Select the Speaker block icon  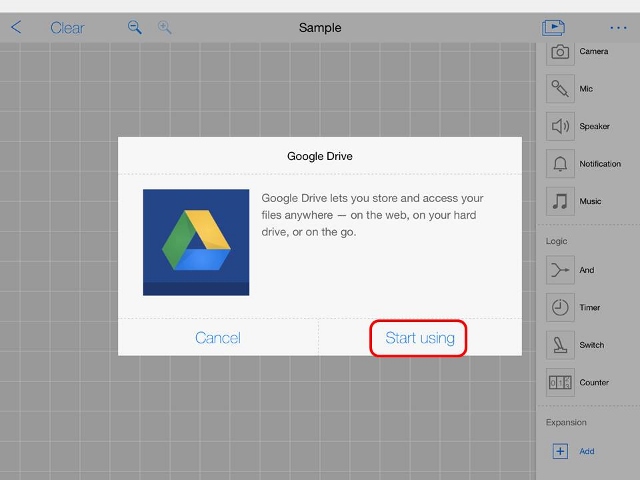pos(560,126)
